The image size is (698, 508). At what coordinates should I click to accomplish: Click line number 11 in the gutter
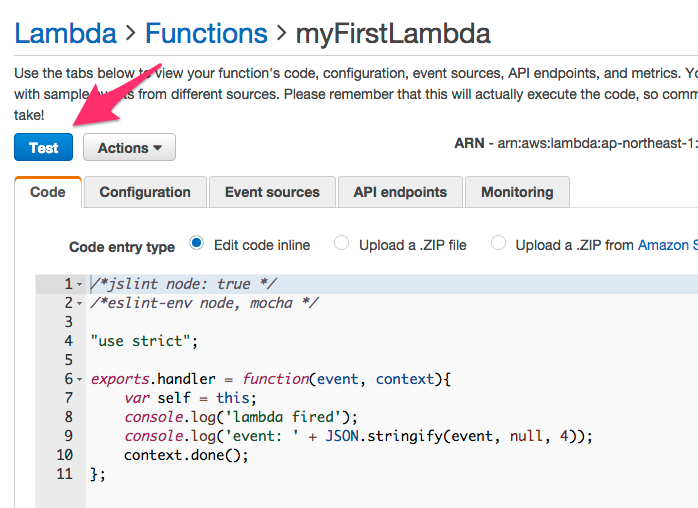tap(65, 474)
